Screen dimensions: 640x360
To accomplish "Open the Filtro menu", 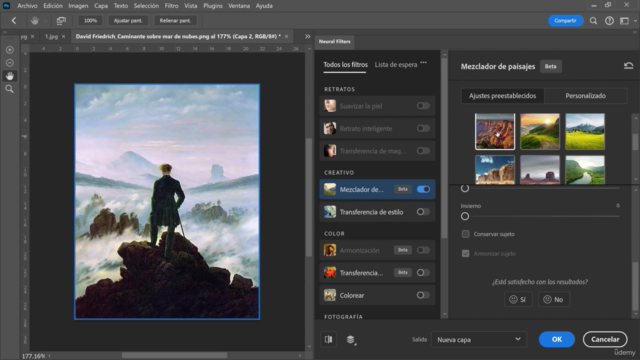I will pos(171,6).
